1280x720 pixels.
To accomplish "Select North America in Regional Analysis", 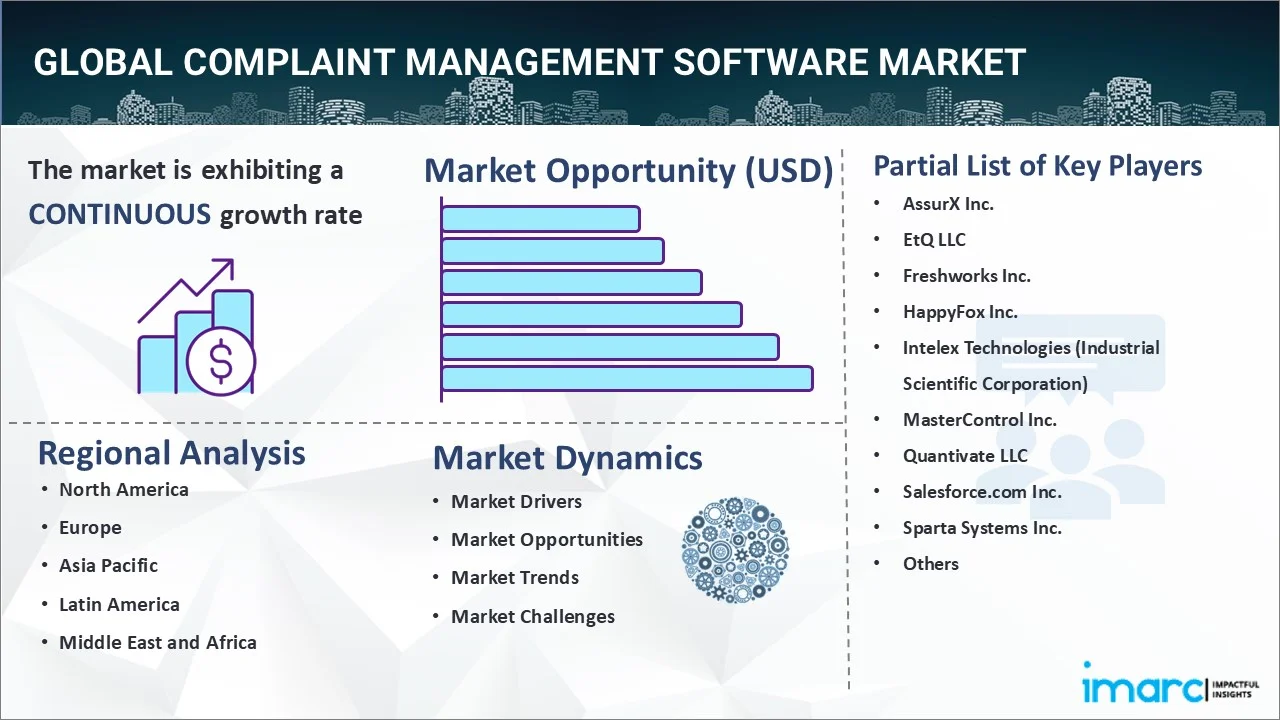I will pyautogui.click(x=123, y=489).
